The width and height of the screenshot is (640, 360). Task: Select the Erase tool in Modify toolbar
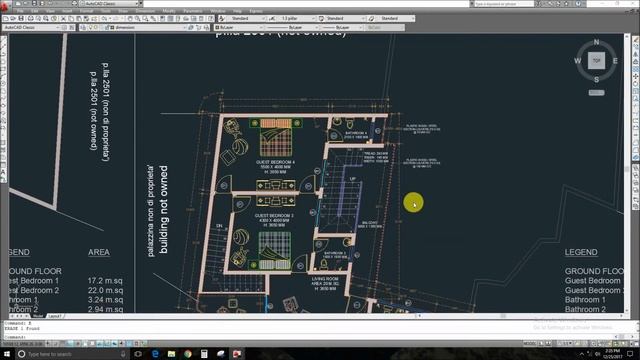point(636,40)
